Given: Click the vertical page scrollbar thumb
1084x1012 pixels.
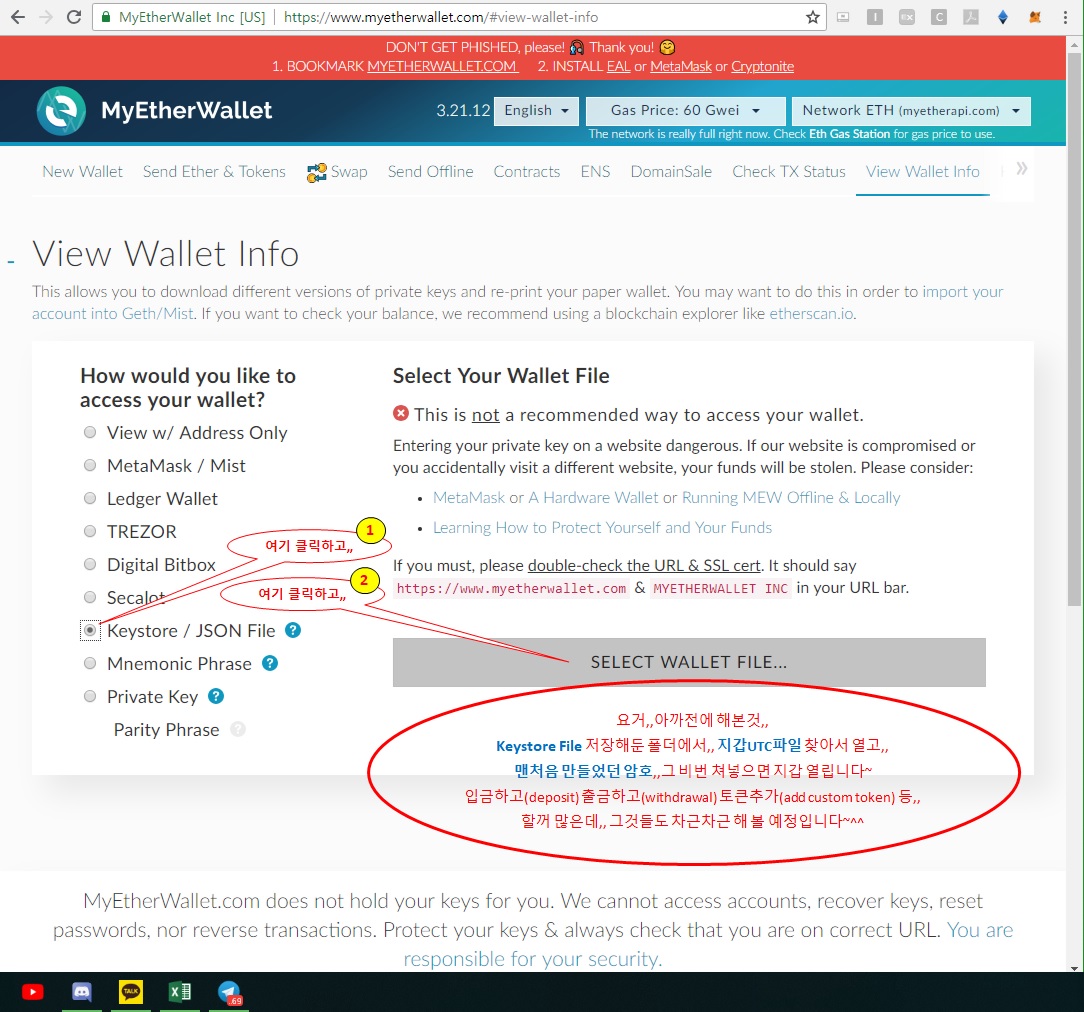Looking at the screenshot, I should coord(1074,328).
